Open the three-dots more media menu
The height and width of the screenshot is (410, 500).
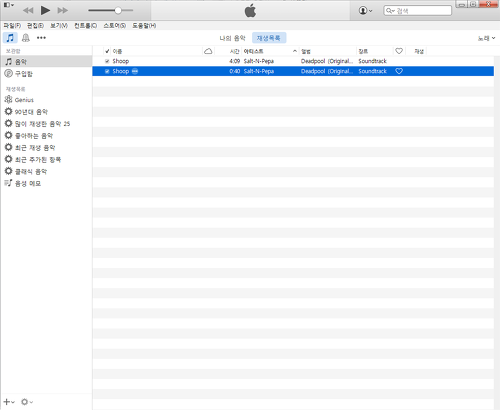pyautogui.click(x=41, y=38)
